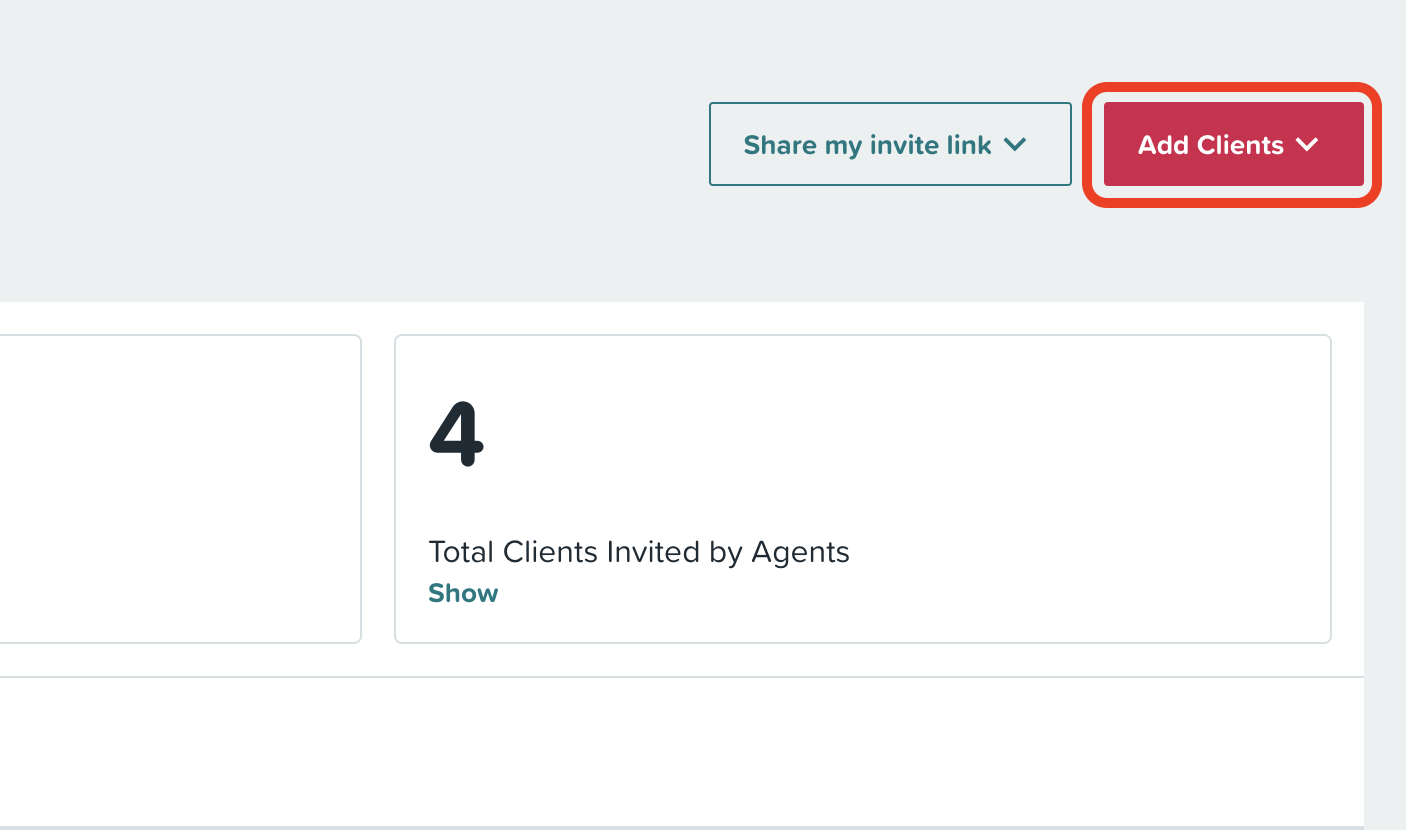The image size is (1406, 830).
Task: Click the chevron beside Share my invite link
Action: 1015,145
